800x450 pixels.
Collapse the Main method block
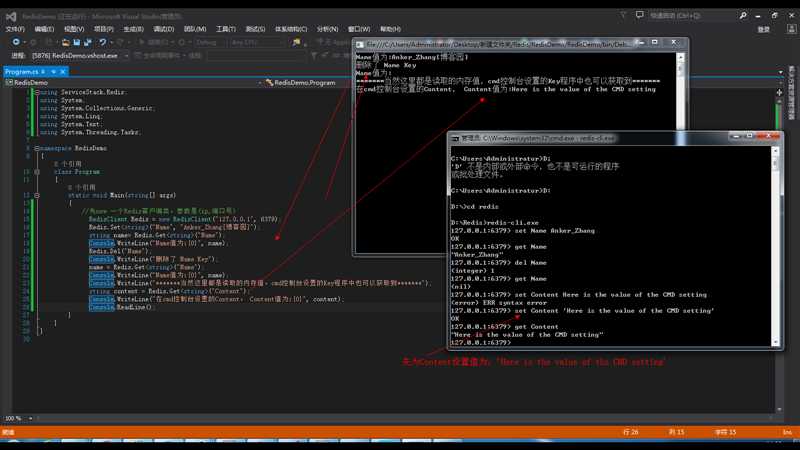coord(37,195)
